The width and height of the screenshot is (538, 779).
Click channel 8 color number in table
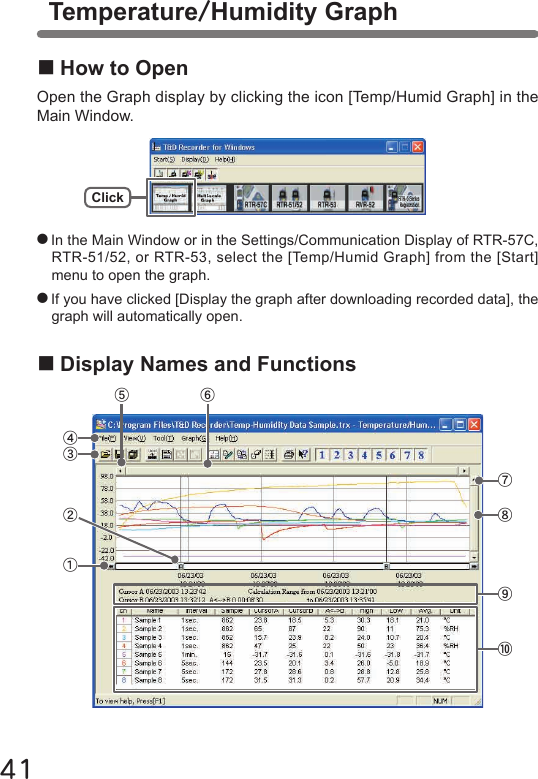tap(124, 680)
